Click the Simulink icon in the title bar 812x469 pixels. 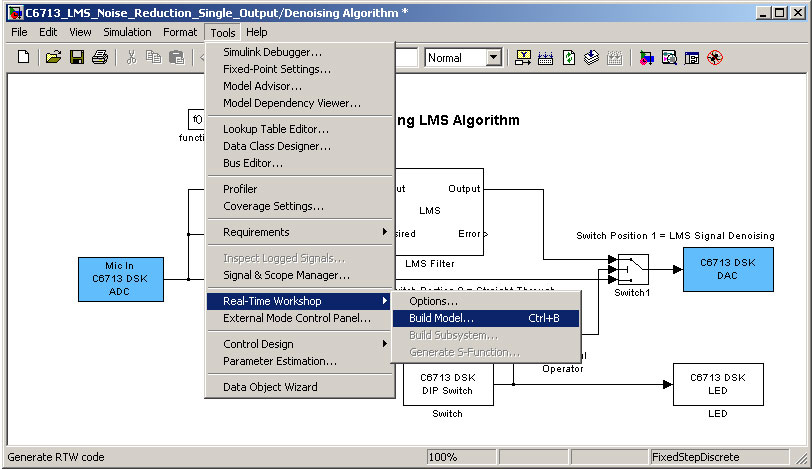(16, 12)
